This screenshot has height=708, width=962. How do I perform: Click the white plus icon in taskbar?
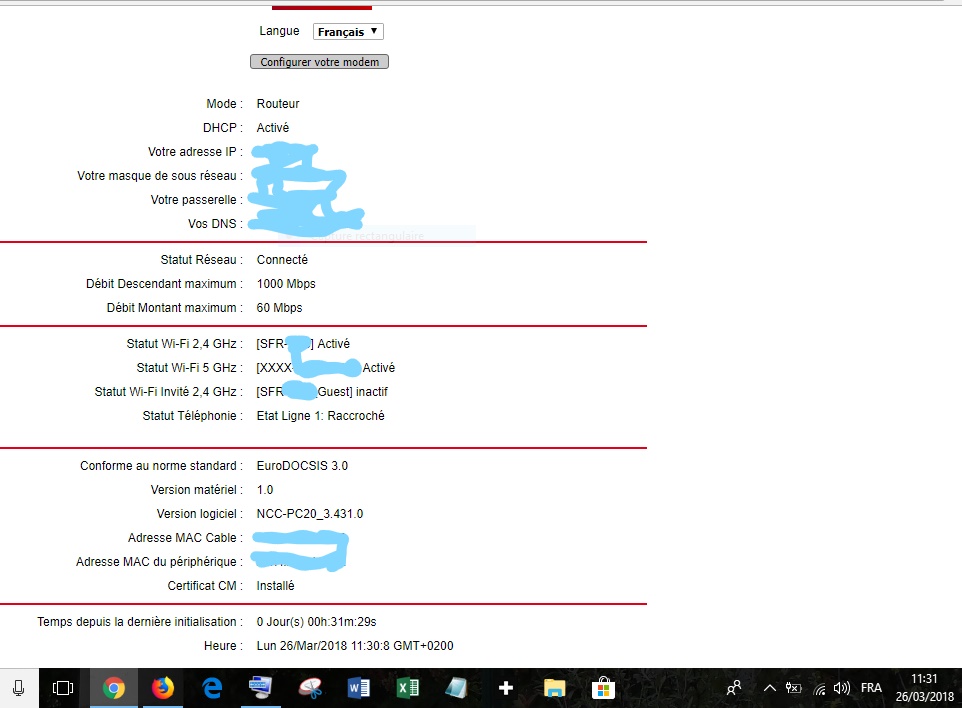[506, 688]
